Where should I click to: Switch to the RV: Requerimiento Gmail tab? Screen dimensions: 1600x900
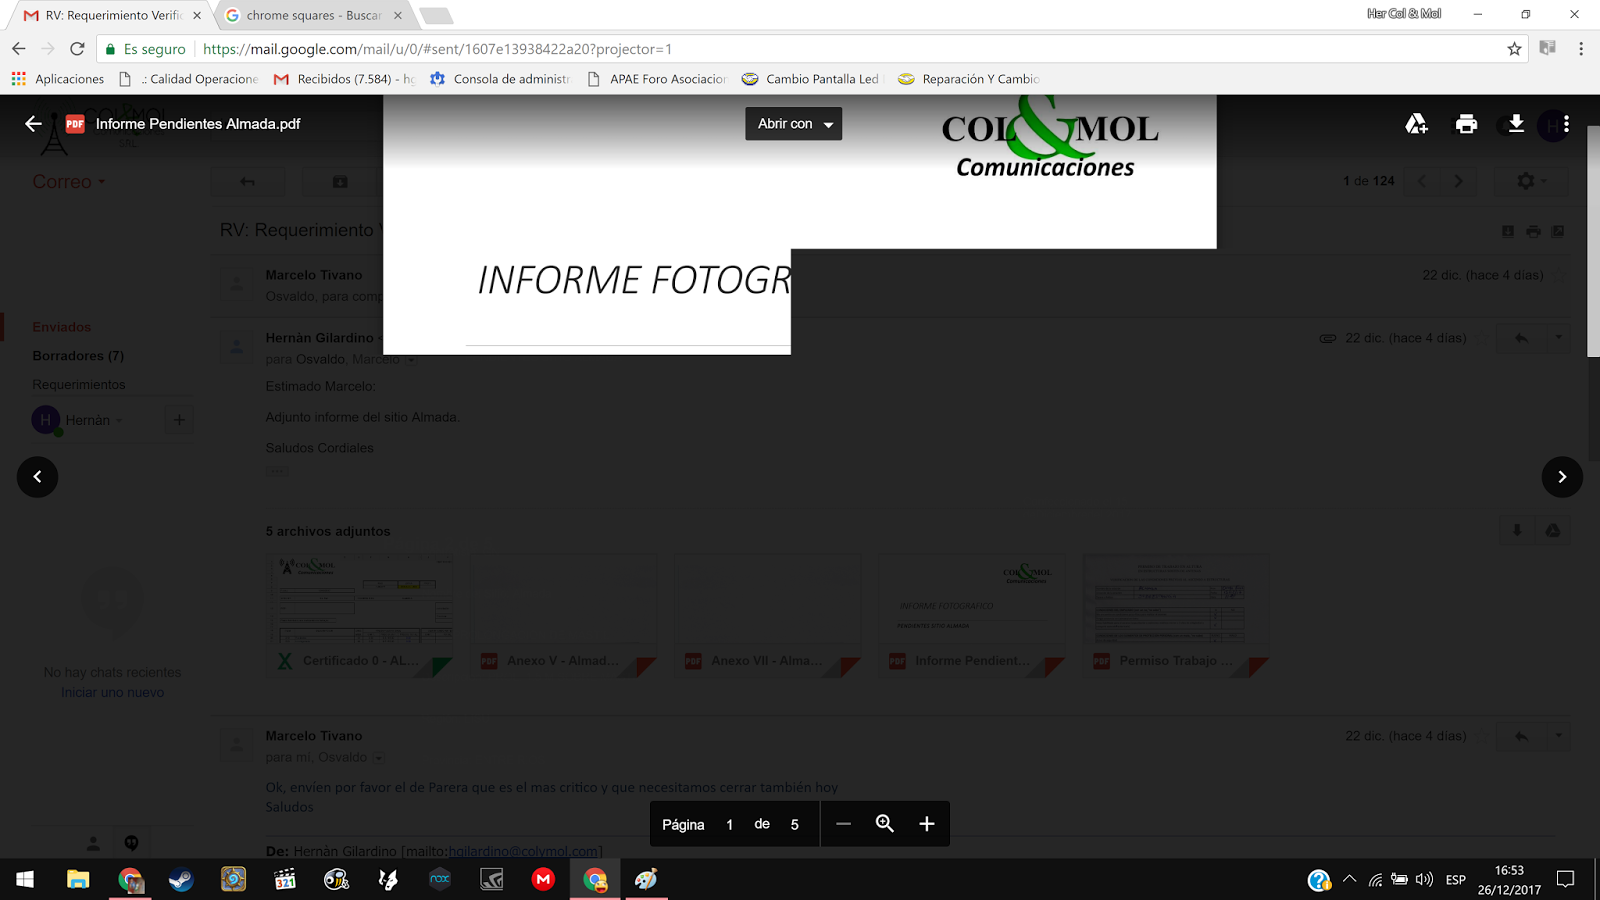tap(113, 15)
